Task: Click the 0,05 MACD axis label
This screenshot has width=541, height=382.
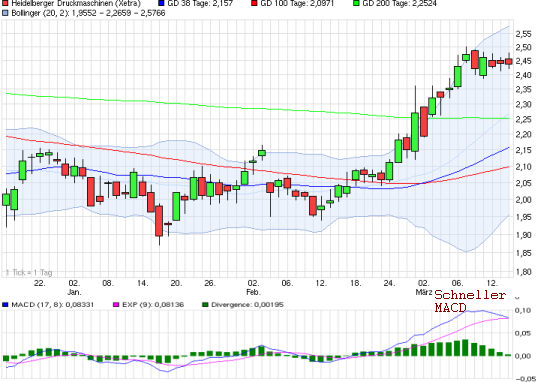Action: pyautogui.click(x=523, y=333)
